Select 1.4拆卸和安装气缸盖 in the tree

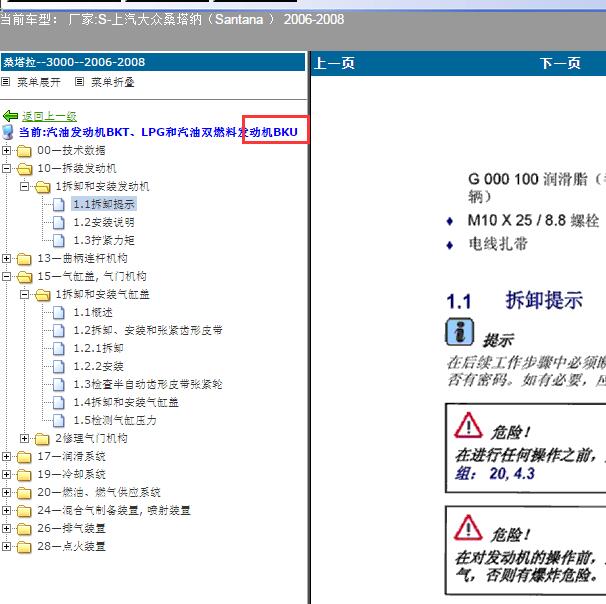coord(126,402)
